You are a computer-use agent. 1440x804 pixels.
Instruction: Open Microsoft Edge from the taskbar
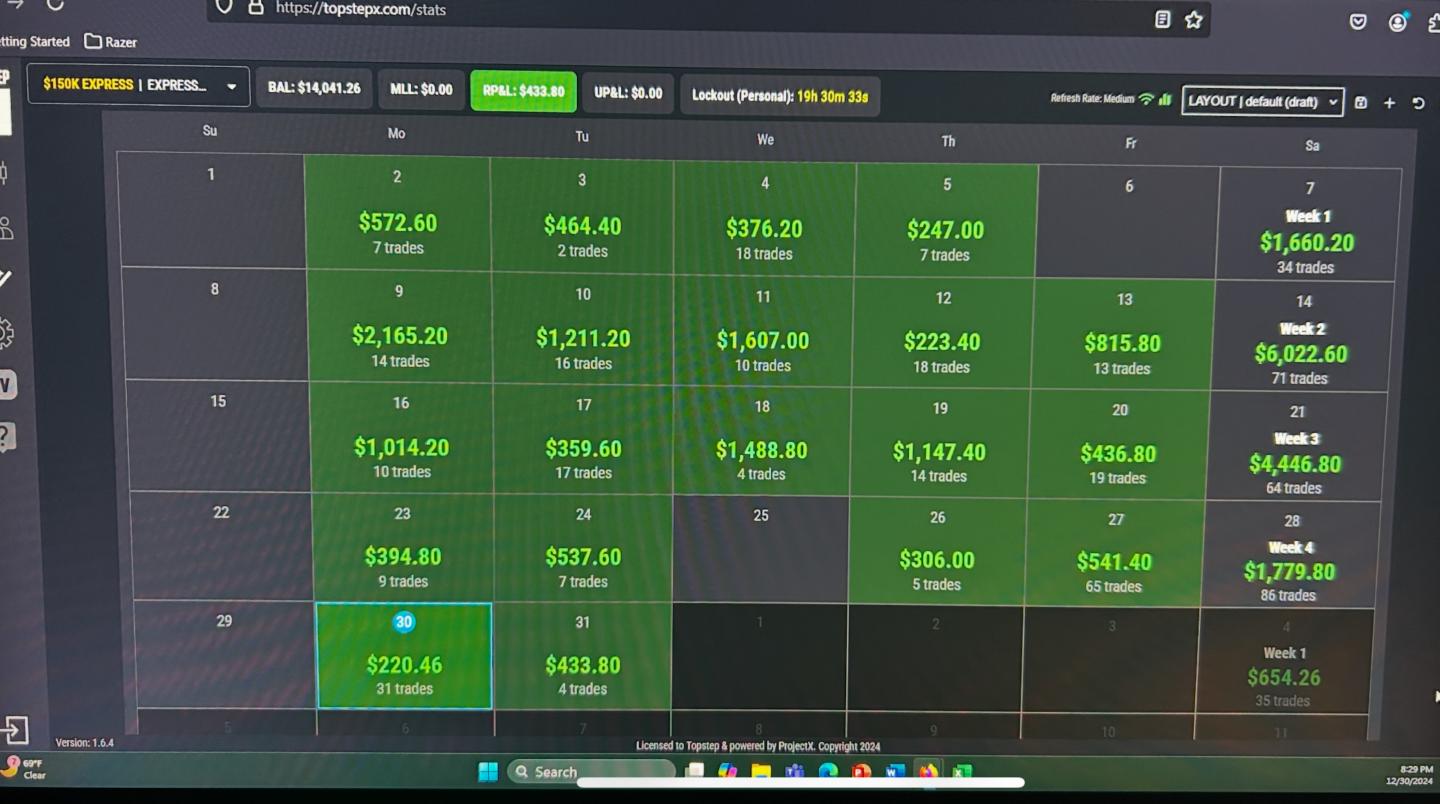coord(828,771)
